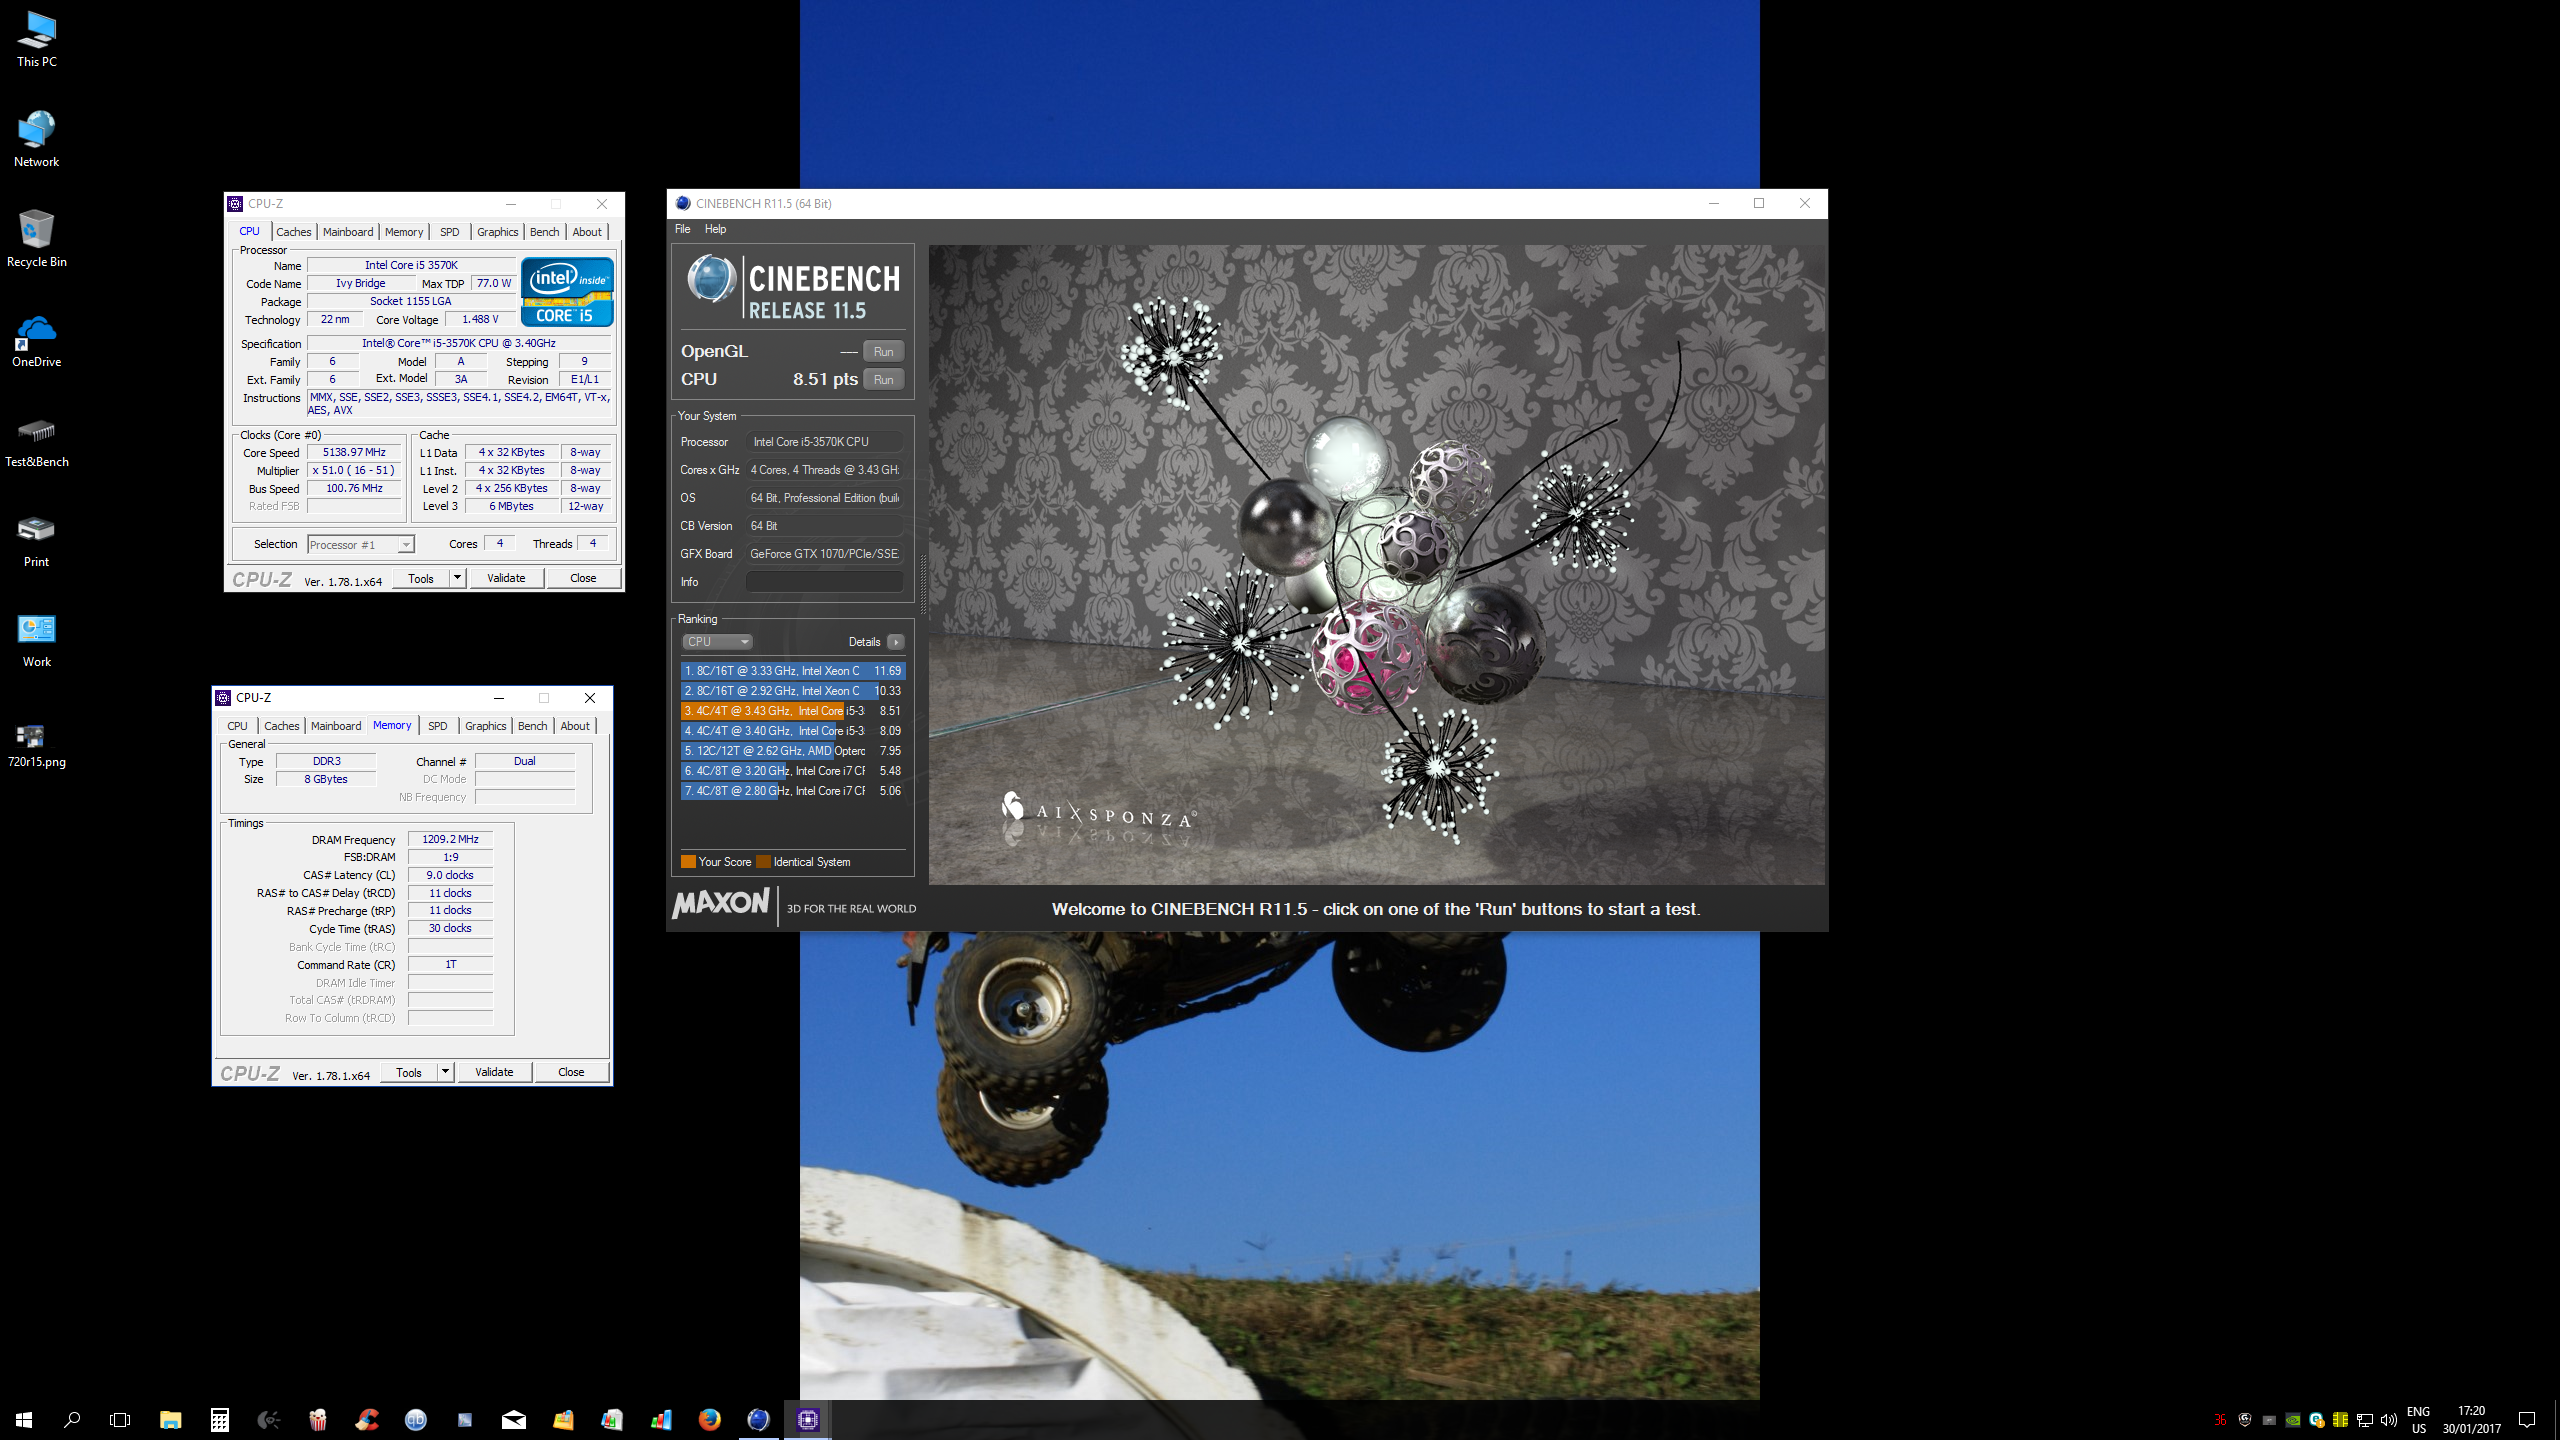Expand Processor #1 selection dropdown
The width and height of the screenshot is (2560, 1440).
coord(360,545)
